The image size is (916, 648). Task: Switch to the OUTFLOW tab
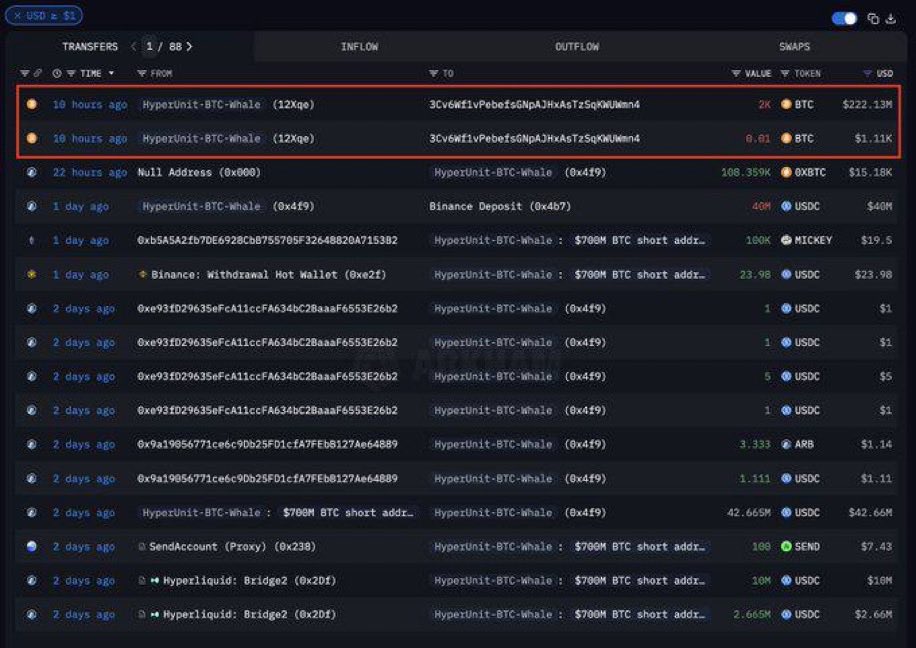click(577, 46)
